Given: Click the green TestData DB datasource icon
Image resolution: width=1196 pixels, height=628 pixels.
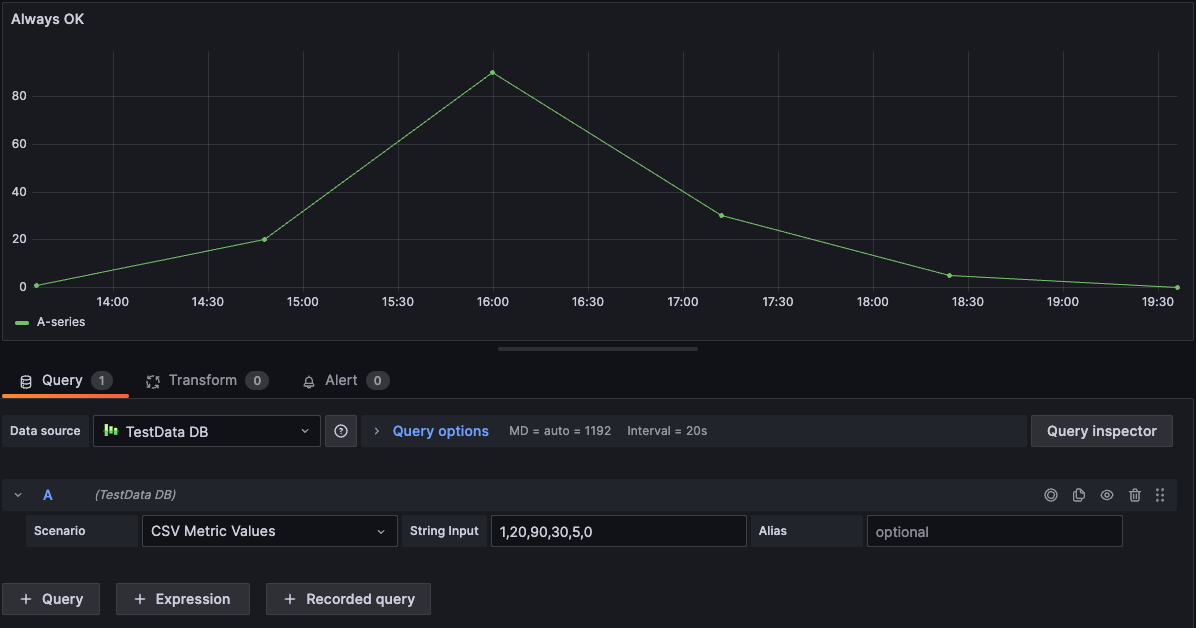Looking at the screenshot, I should pyautogui.click(x=113, y=430).
